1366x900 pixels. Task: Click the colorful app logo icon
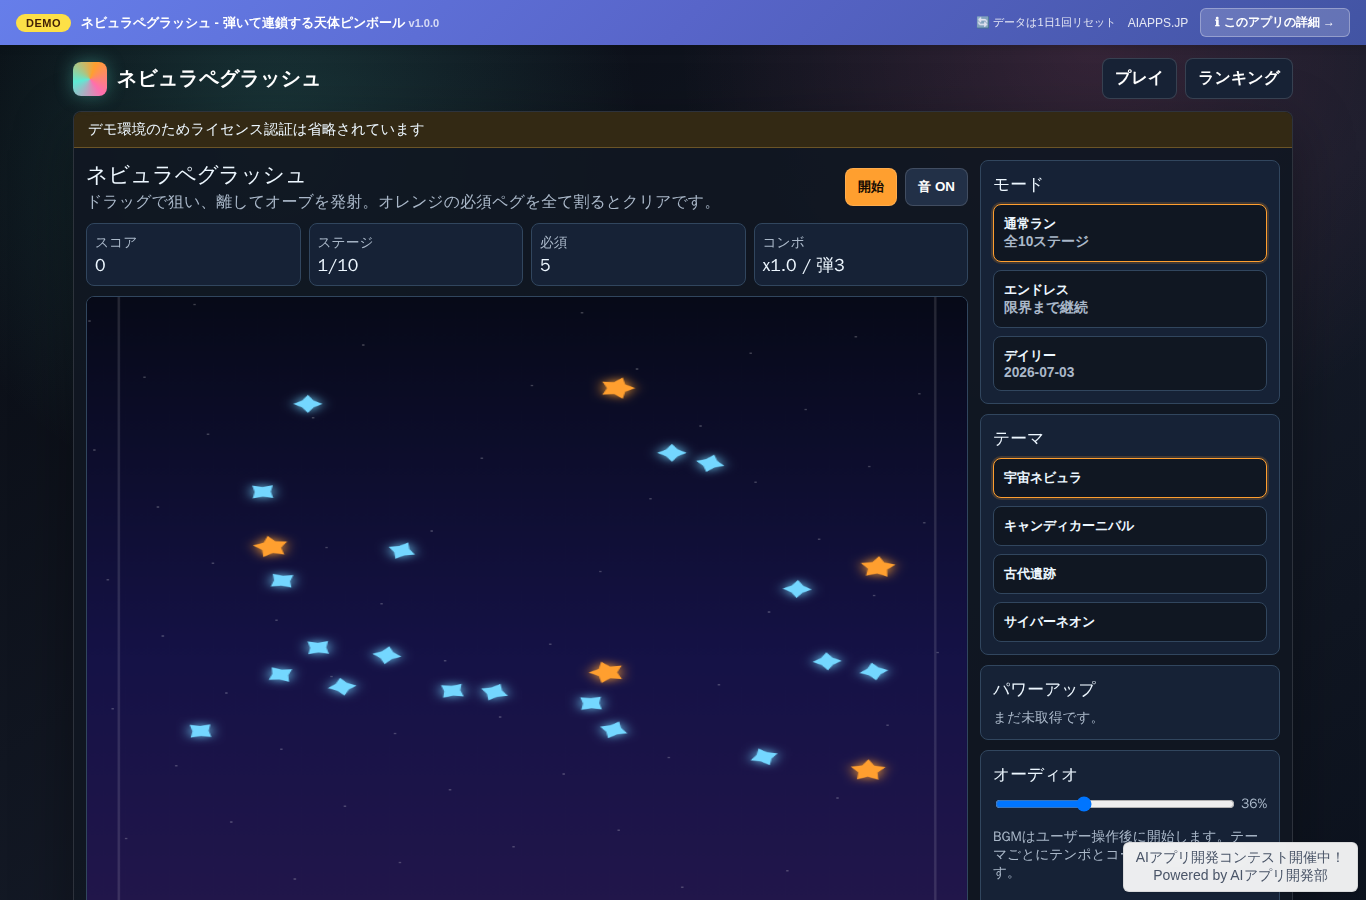(x=90, y=79)
